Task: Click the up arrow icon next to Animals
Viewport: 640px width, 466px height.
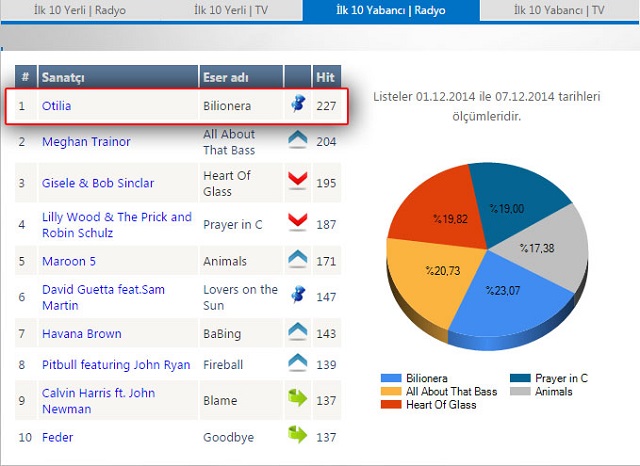Action: [x=297, y=260]
